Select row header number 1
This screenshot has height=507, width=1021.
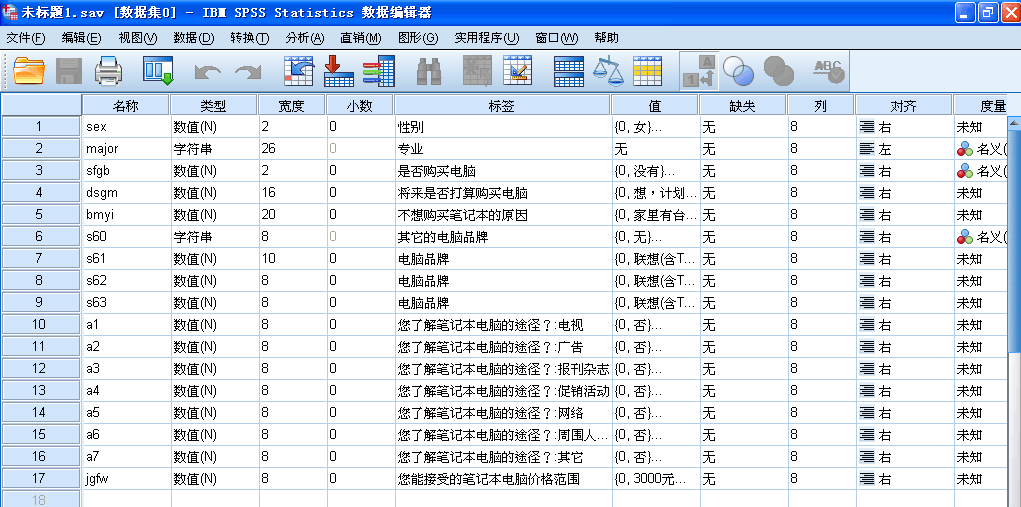point(40,127)
